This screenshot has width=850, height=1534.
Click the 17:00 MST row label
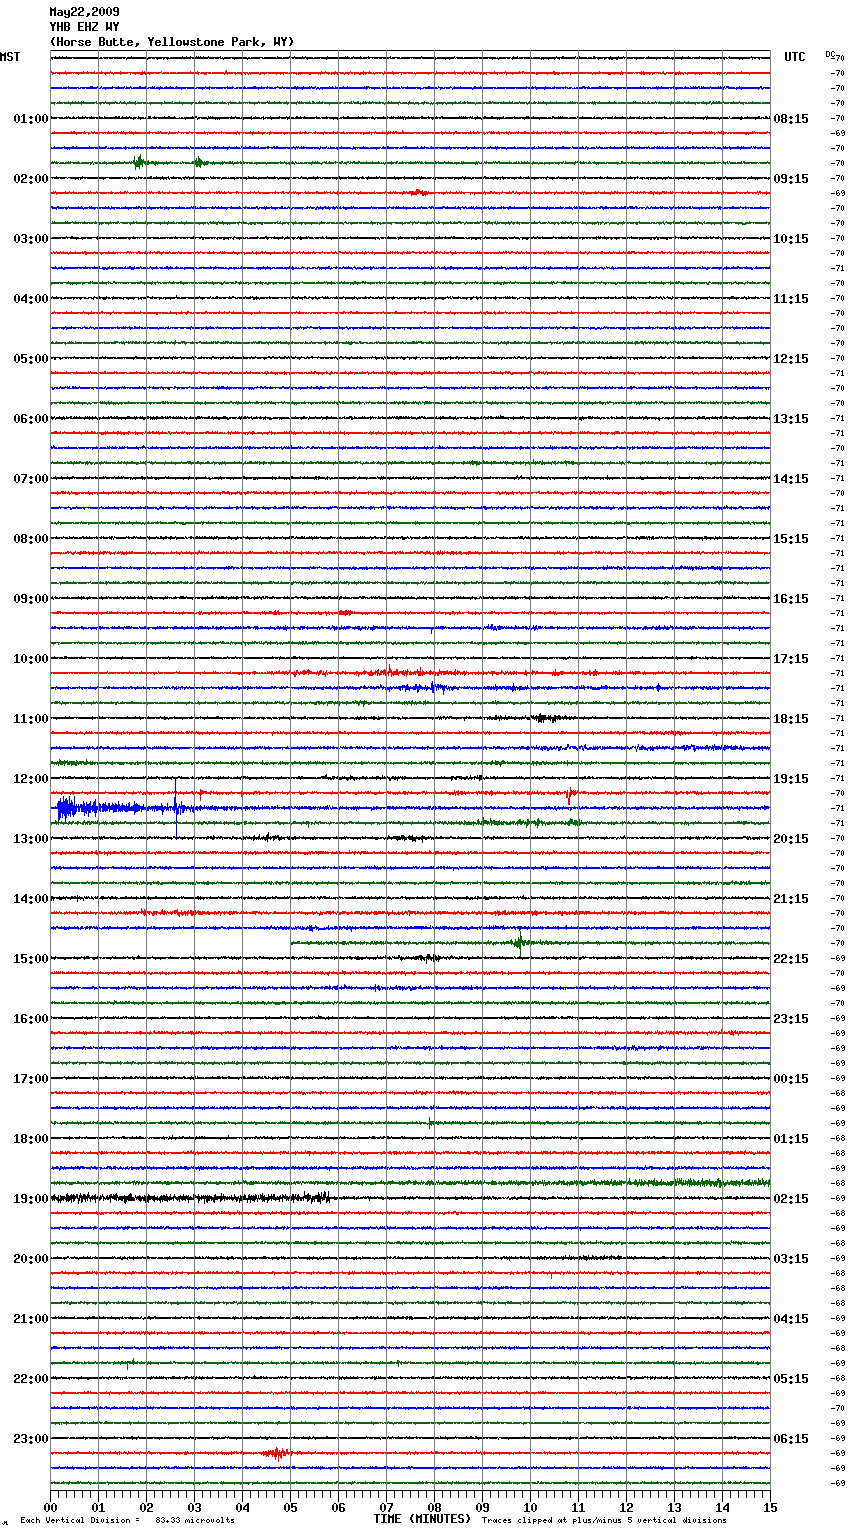point(31,1079)
